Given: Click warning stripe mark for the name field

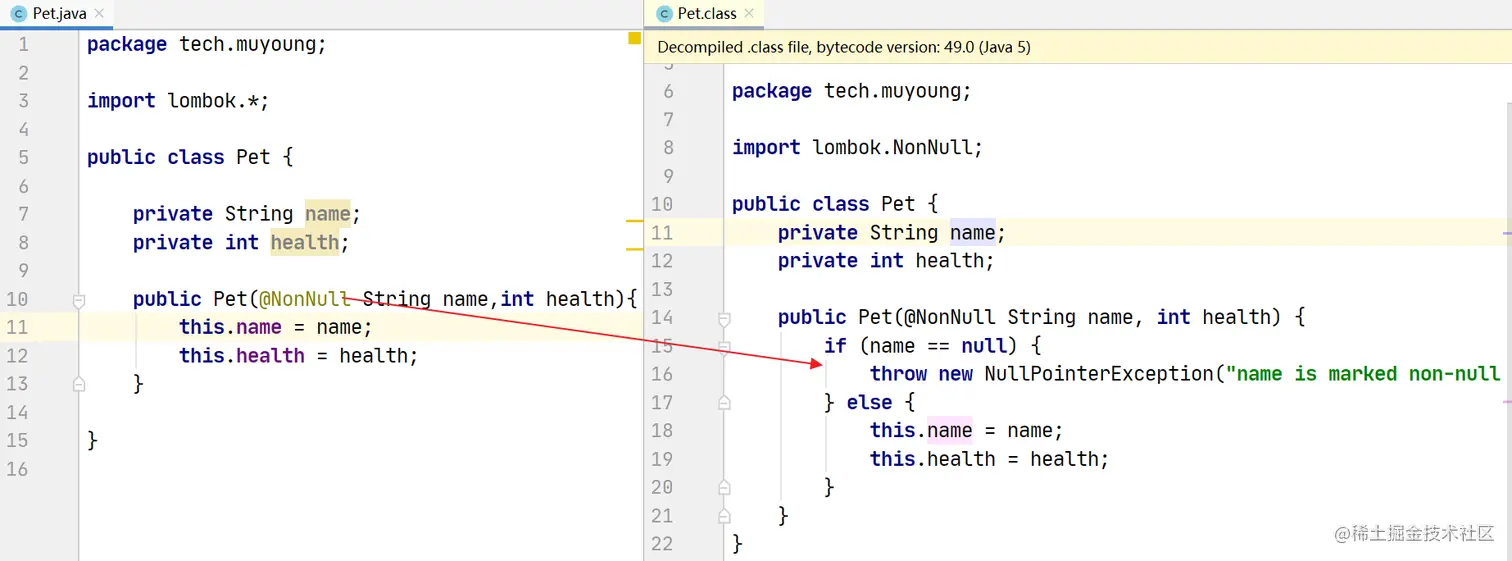Looking at the screenshot, I should [x=634, y=219].
